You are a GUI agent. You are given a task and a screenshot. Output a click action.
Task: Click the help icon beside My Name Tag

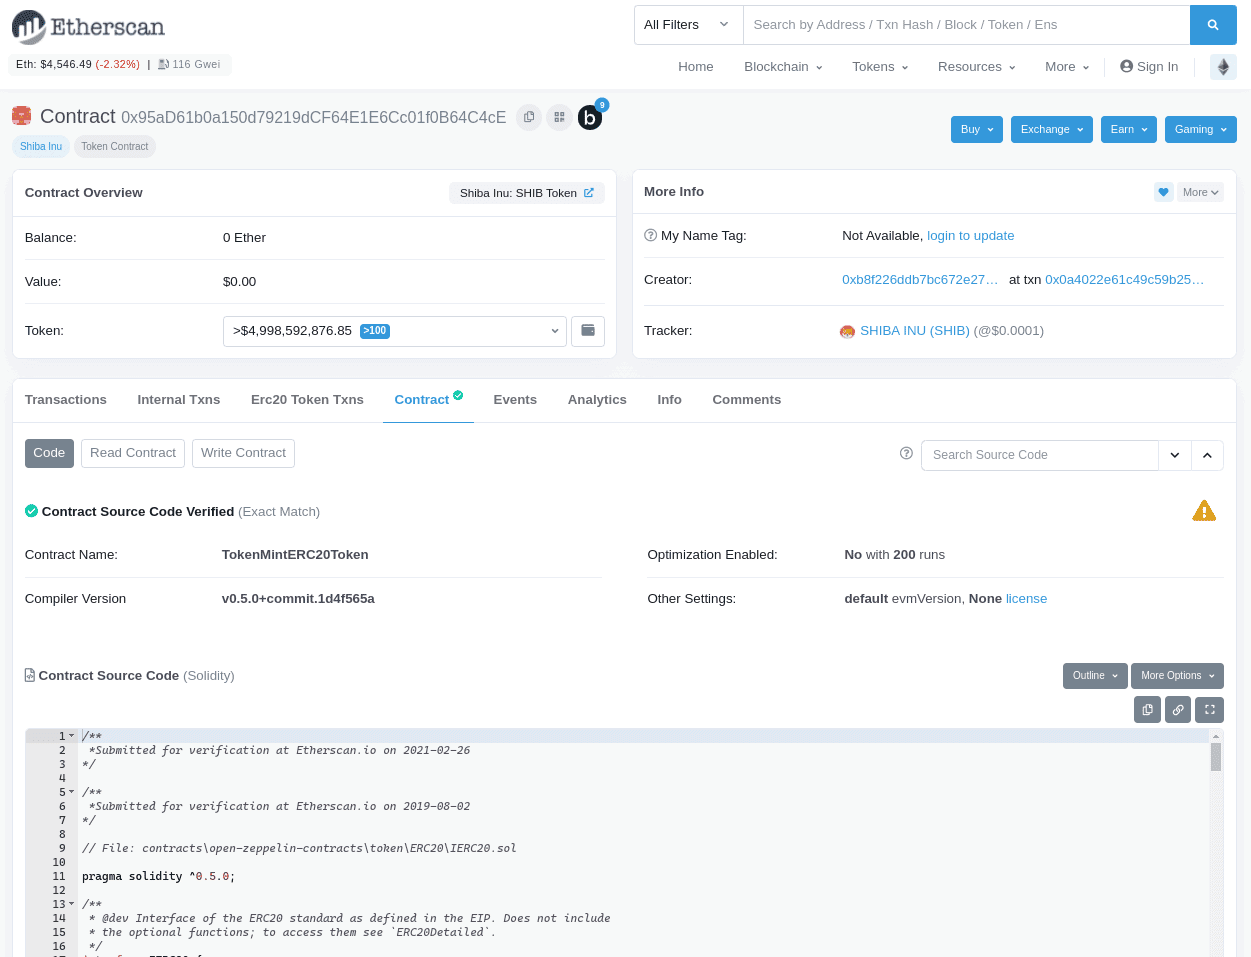tap(651, 236)
